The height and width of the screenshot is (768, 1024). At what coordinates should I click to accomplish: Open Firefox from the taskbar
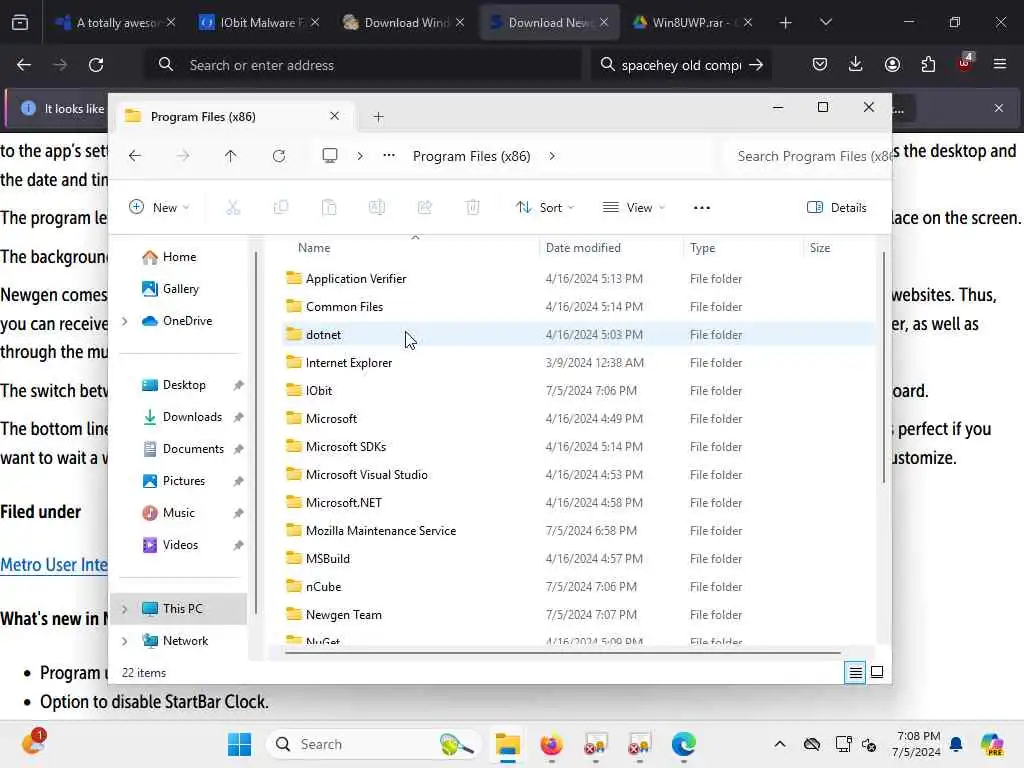(551, 744)
